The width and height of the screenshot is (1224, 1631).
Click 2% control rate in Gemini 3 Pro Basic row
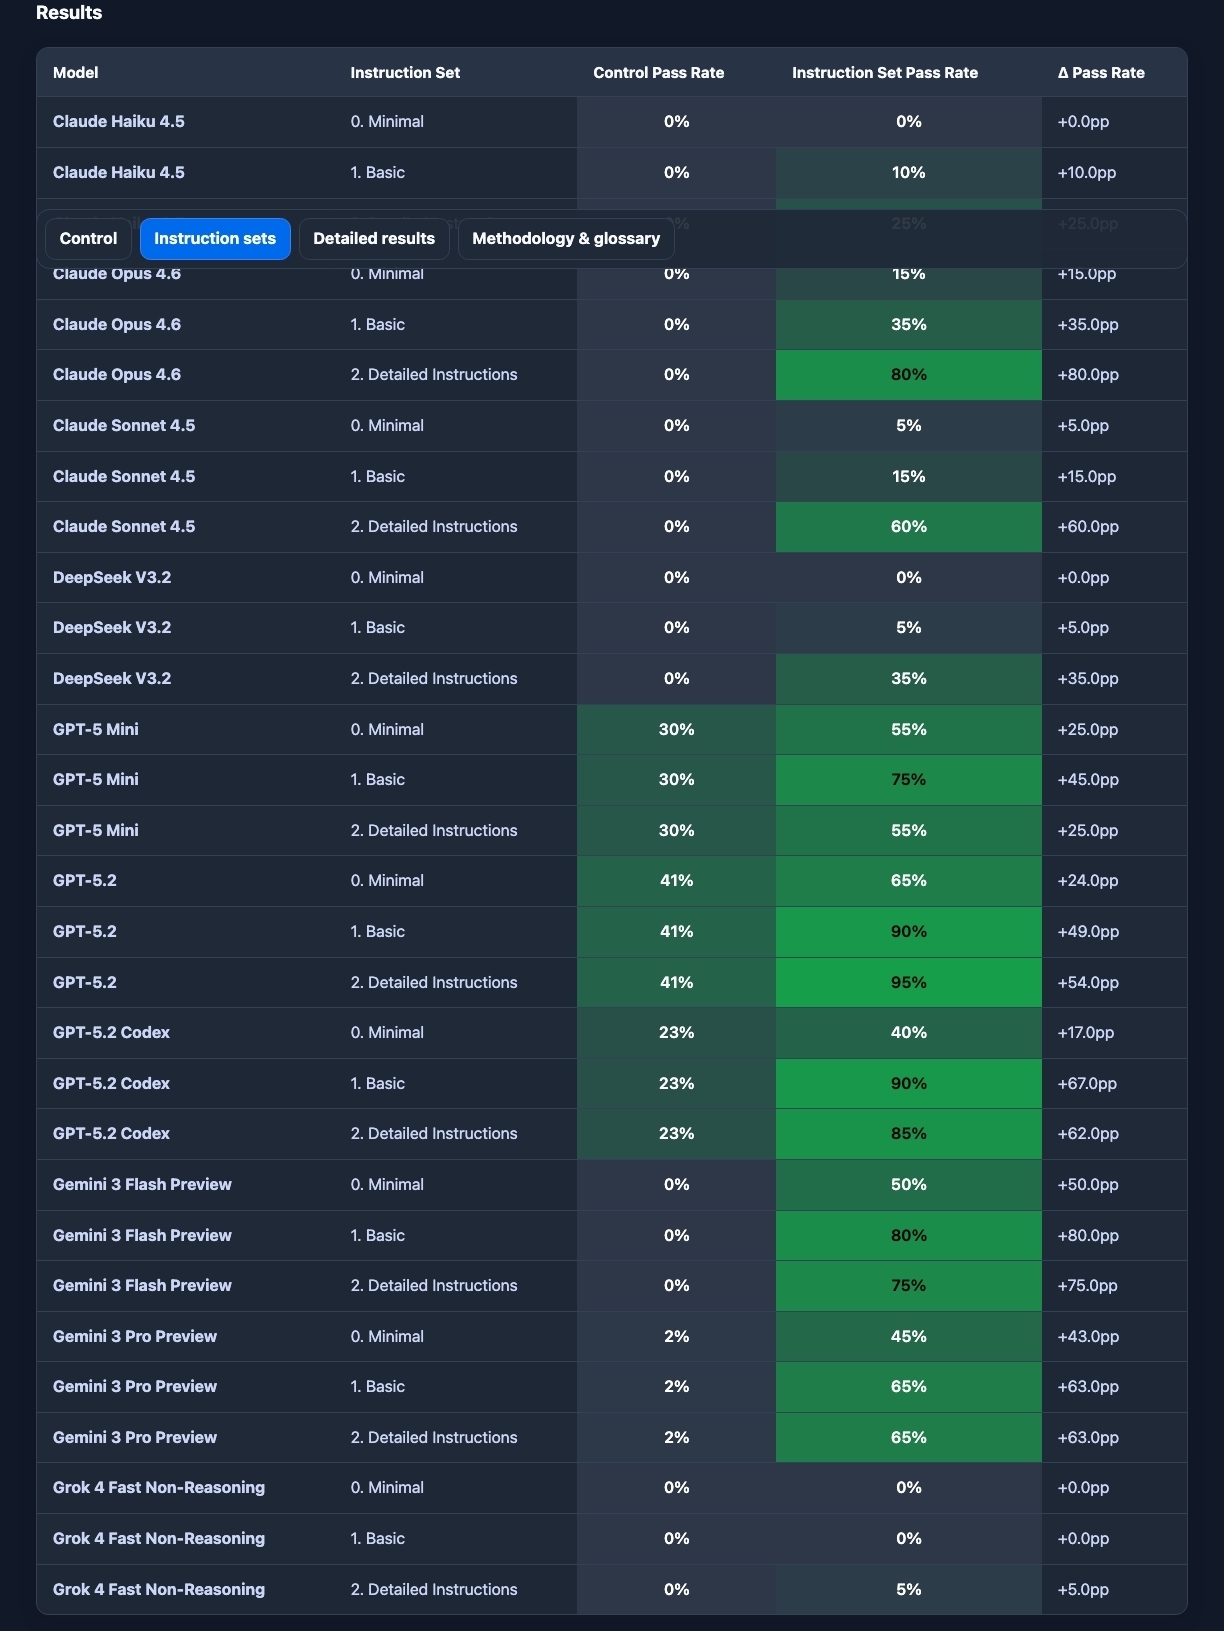(x=676, y=1387)
